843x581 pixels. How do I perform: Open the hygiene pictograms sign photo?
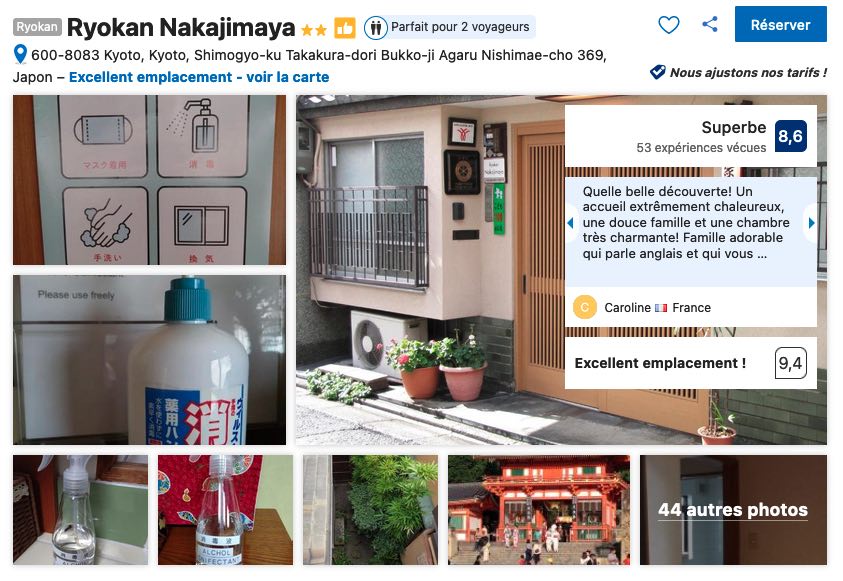149,180
